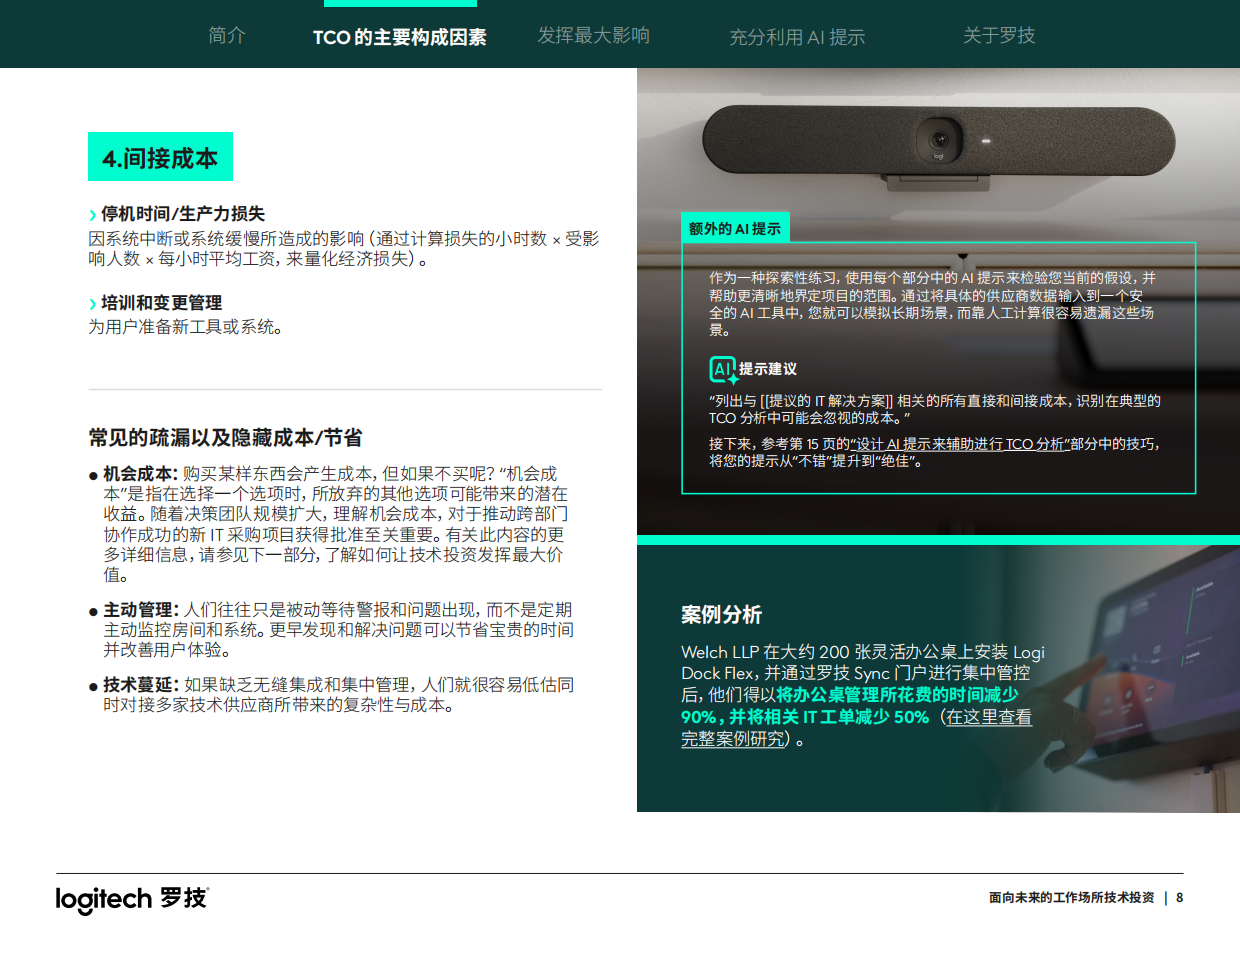Click the 技术蔓延 bullet title
The width and height of the screenshot is (1240, 958).
(141, 684)
